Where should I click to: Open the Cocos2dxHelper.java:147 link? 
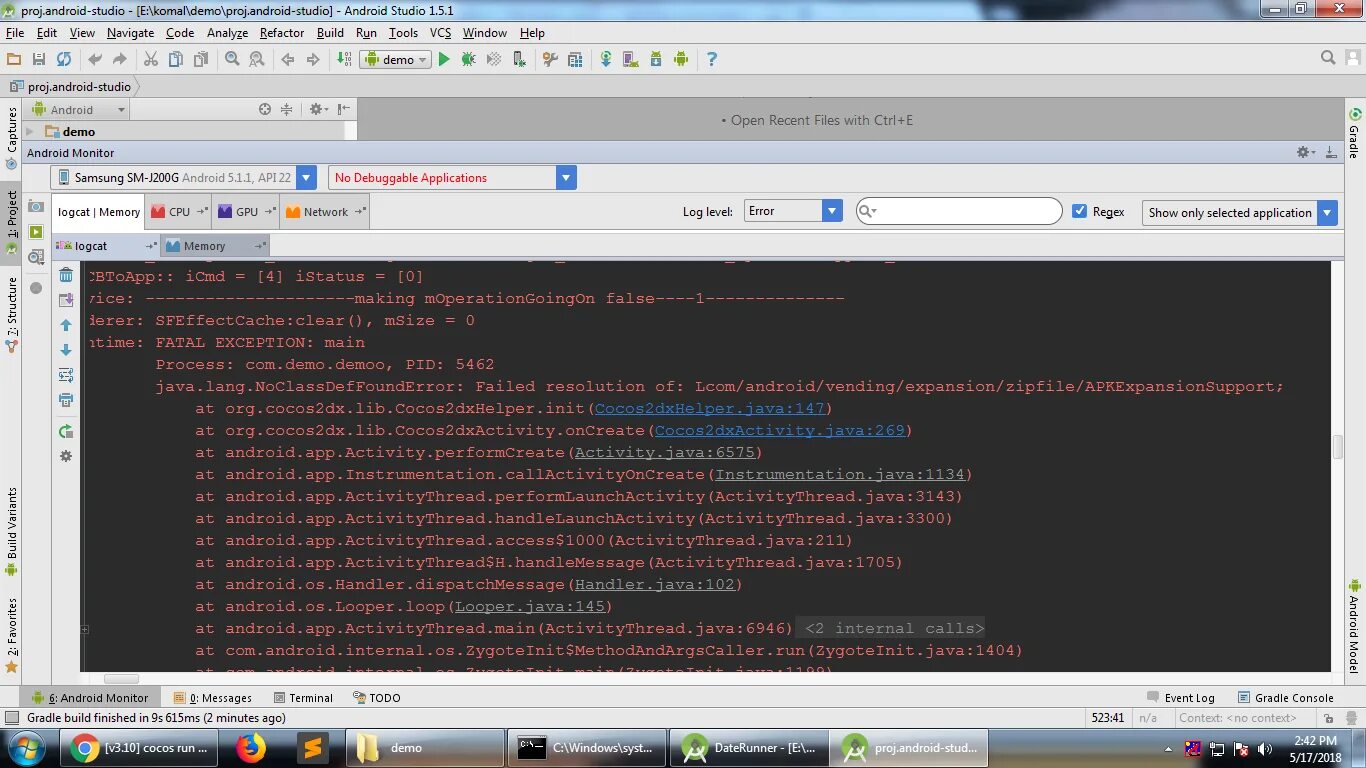pyautogui.click(x=709, y=409)
